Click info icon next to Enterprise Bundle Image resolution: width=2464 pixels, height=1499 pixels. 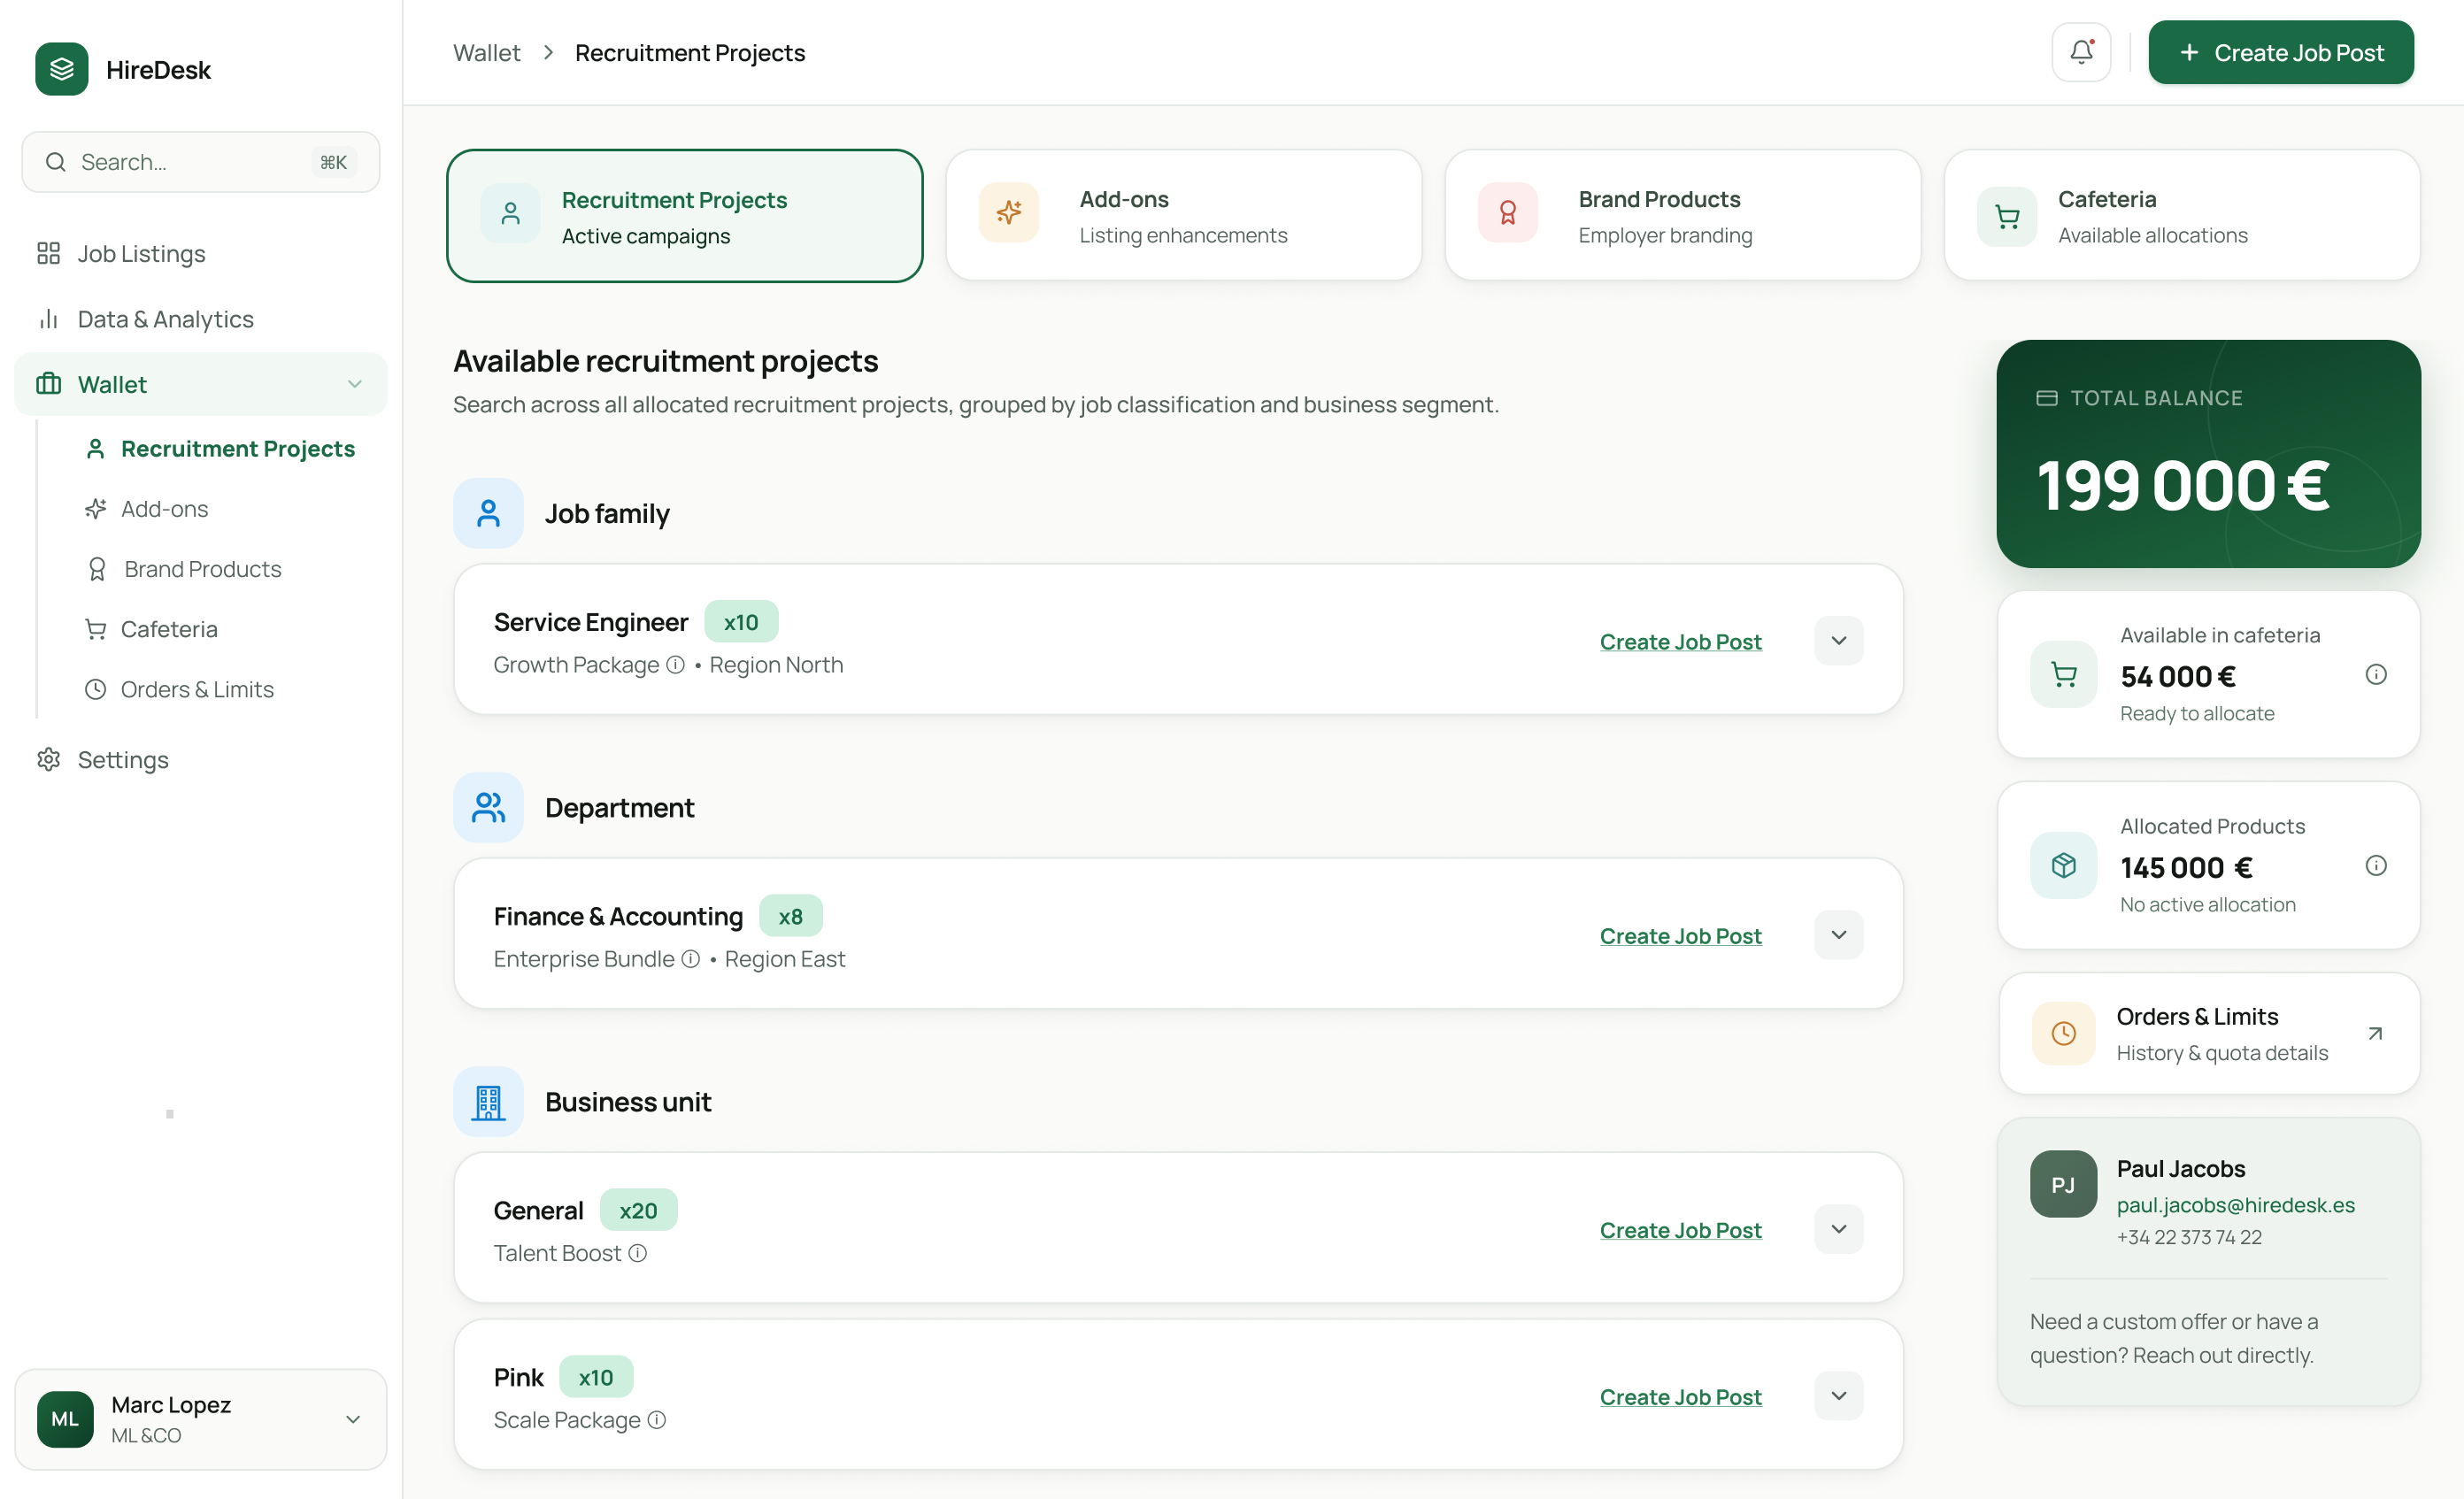click(x=691, y=959)
